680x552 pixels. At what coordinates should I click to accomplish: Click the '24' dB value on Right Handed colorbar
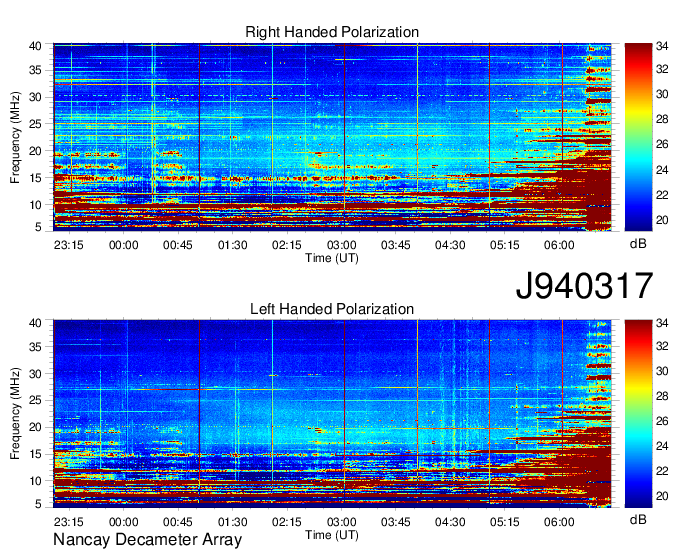click(662, 170)
